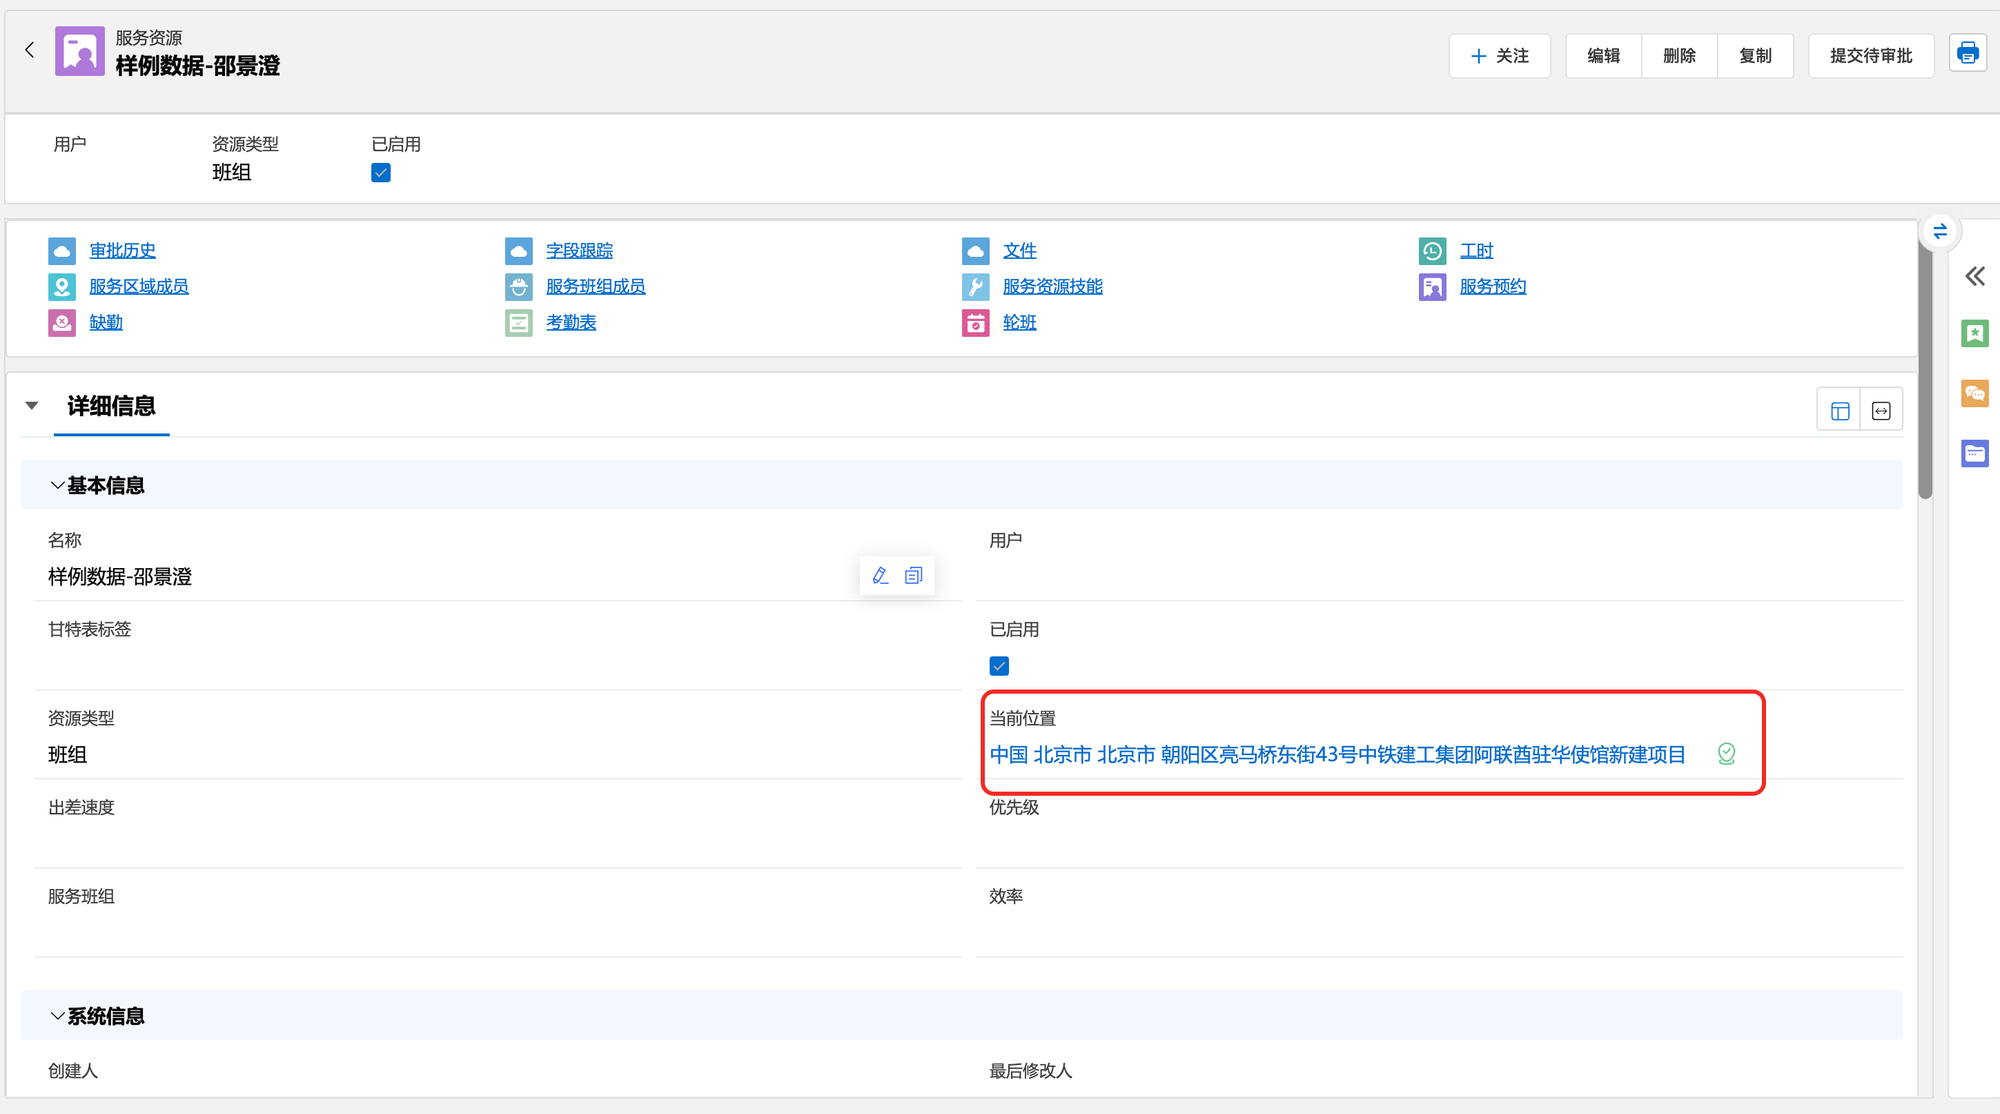Collapse the 基本信息 section
The width and height of the screenshot is (2000, 1114).
click(x=58, y=486)
